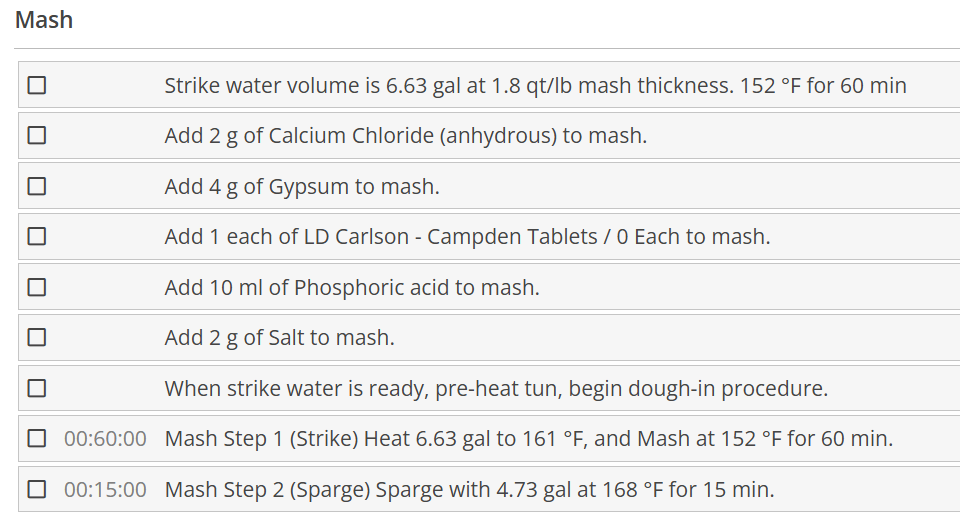Viewport: 960px width, 516px height.
Task: Click the Mash Step 1 (Strike) description
Action: click(528, 438)
